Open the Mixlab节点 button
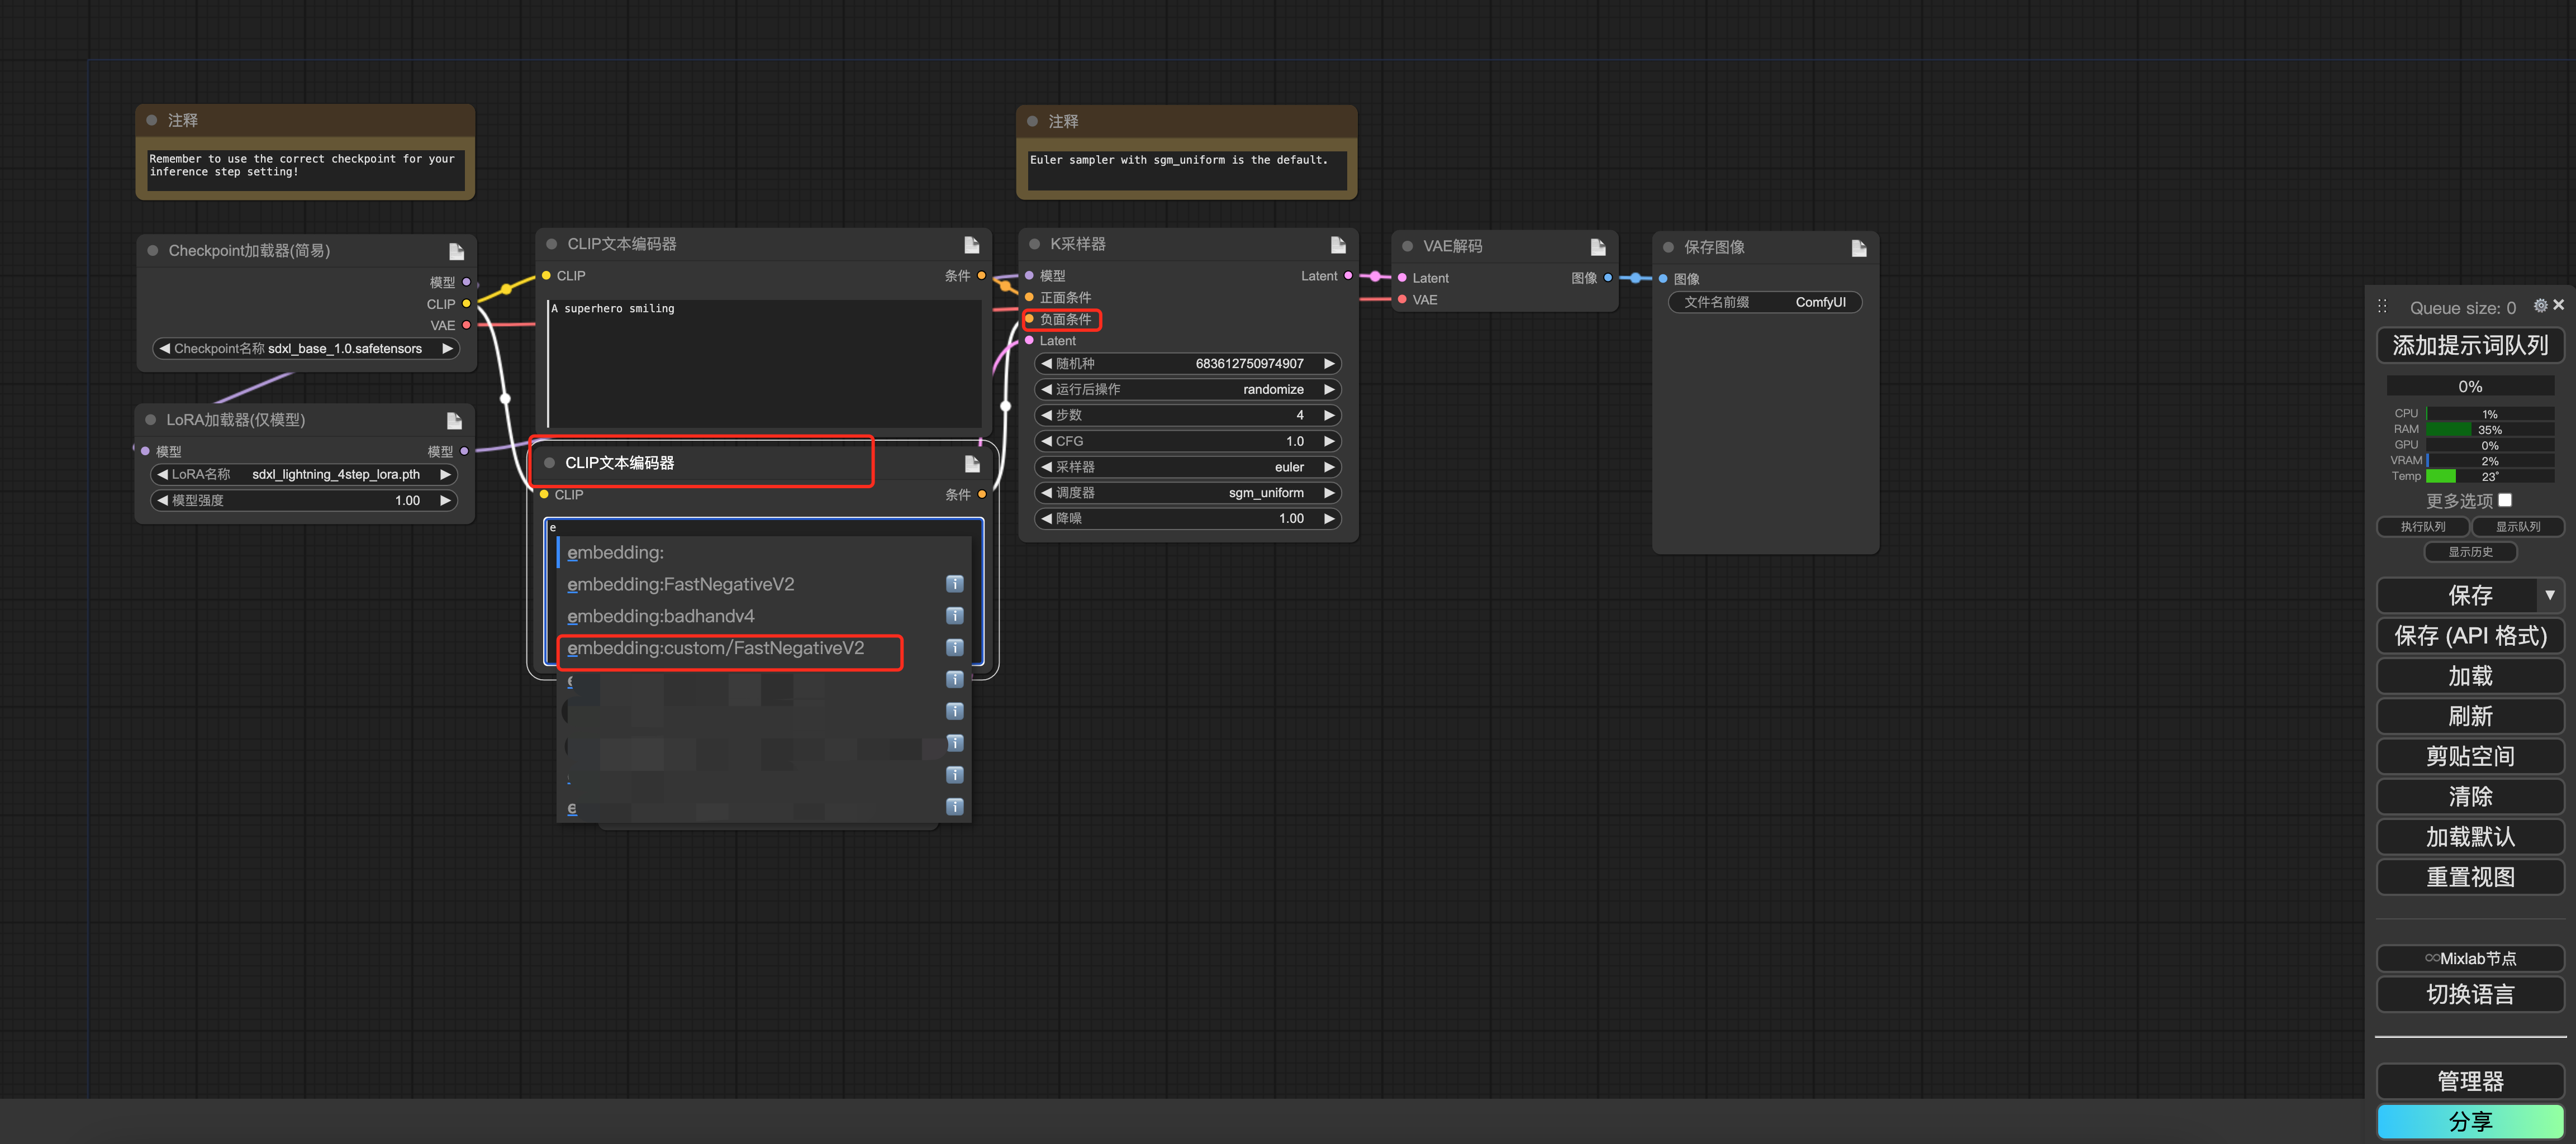The height and width of the screenshot is (1144, 2576). tap(2469, 958)
